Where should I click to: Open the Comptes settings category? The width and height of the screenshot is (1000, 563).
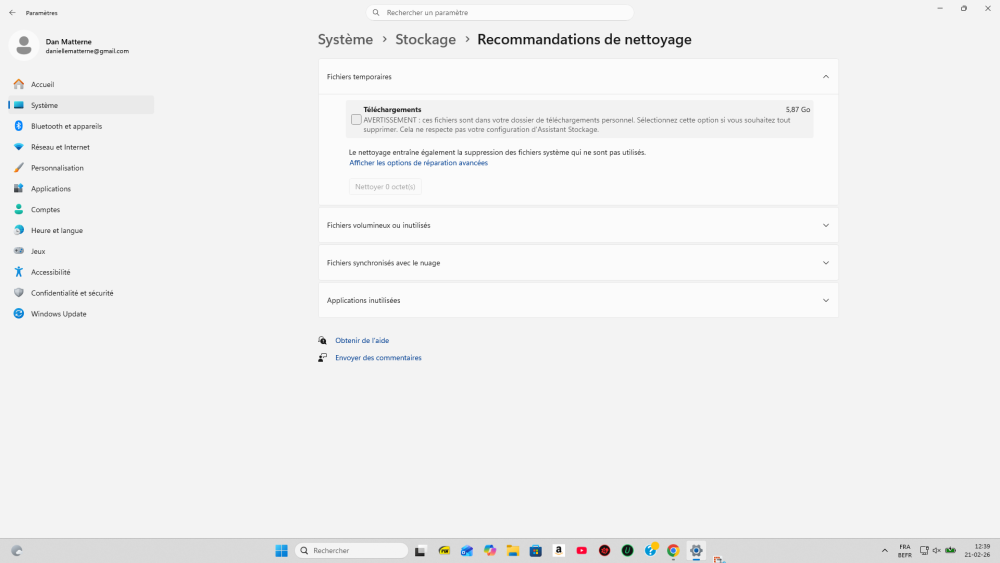pyautogui.click(x=45, y=210)
